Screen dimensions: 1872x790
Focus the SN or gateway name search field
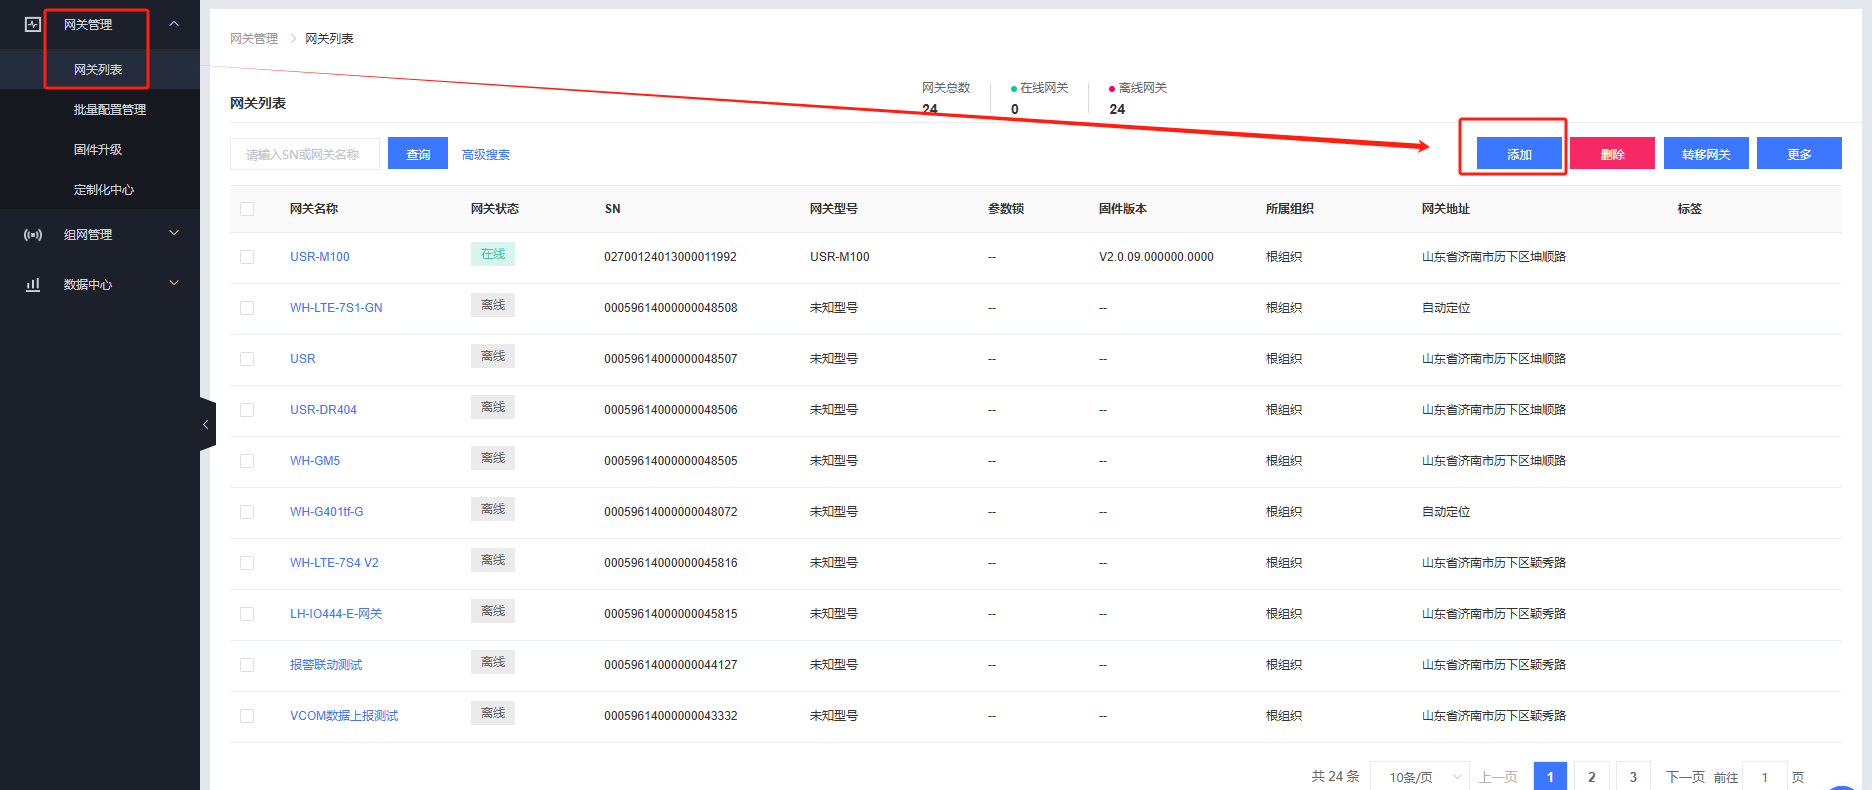(305, 155)
